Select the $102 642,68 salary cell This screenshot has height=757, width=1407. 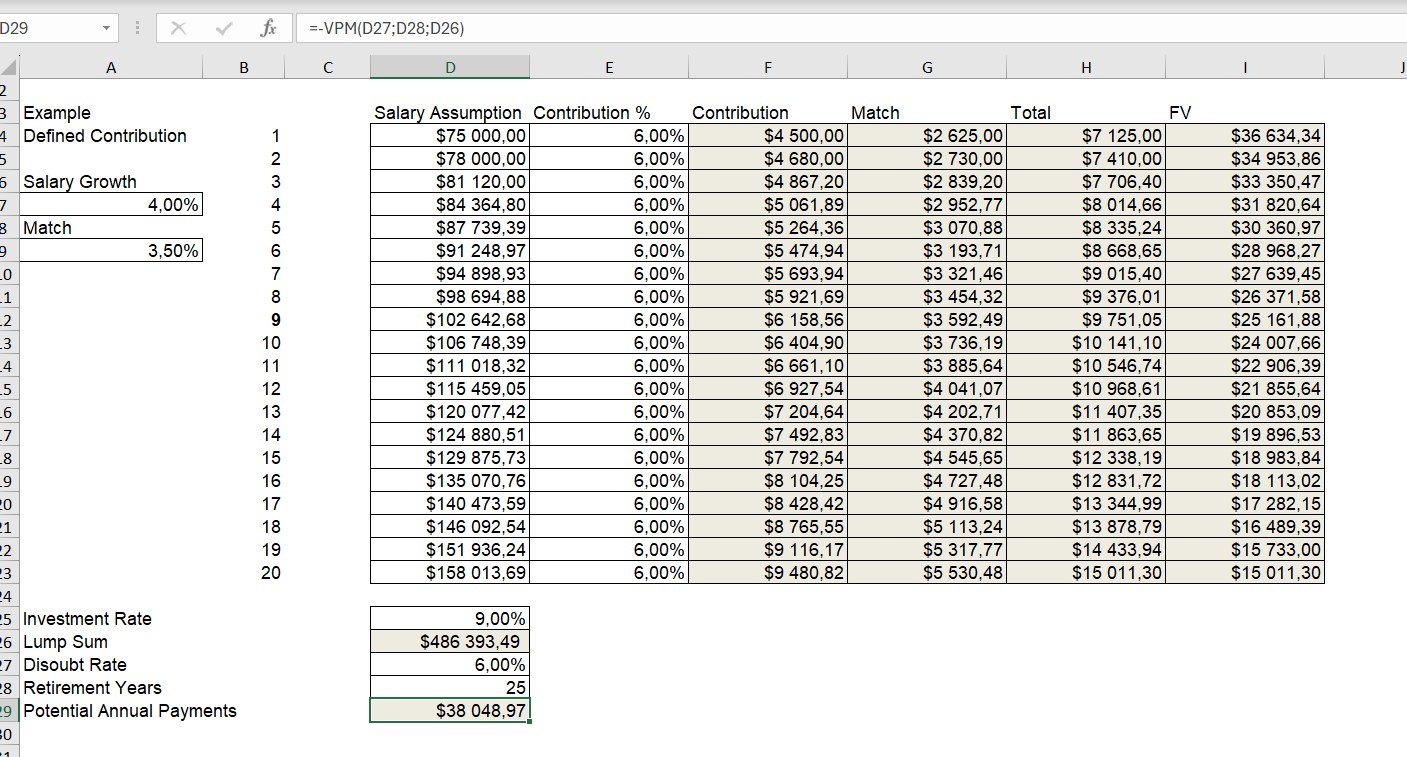tap(450, 320)
